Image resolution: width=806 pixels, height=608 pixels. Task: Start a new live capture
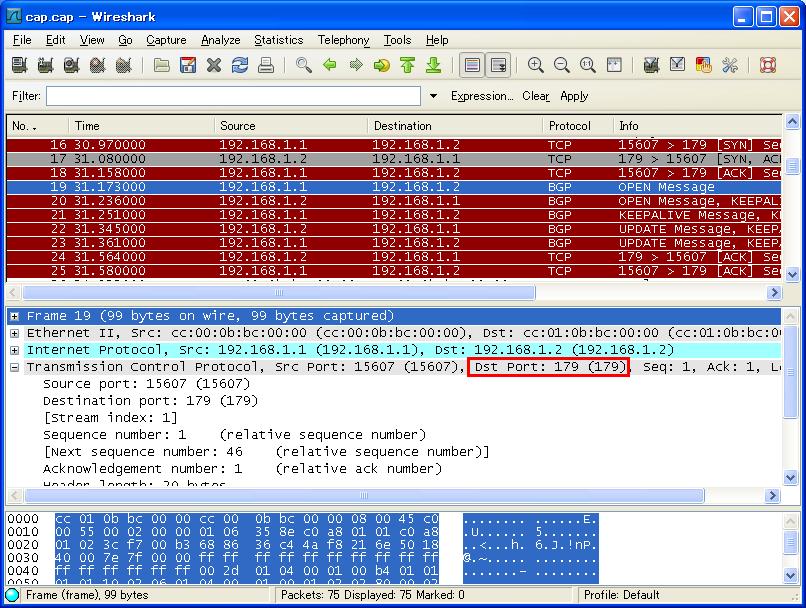pyautogui.click(x=71, y=65)
